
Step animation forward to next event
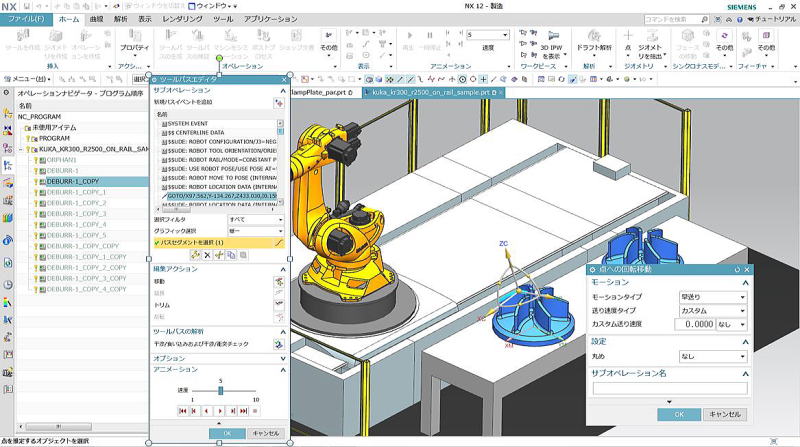pos(232,411)
